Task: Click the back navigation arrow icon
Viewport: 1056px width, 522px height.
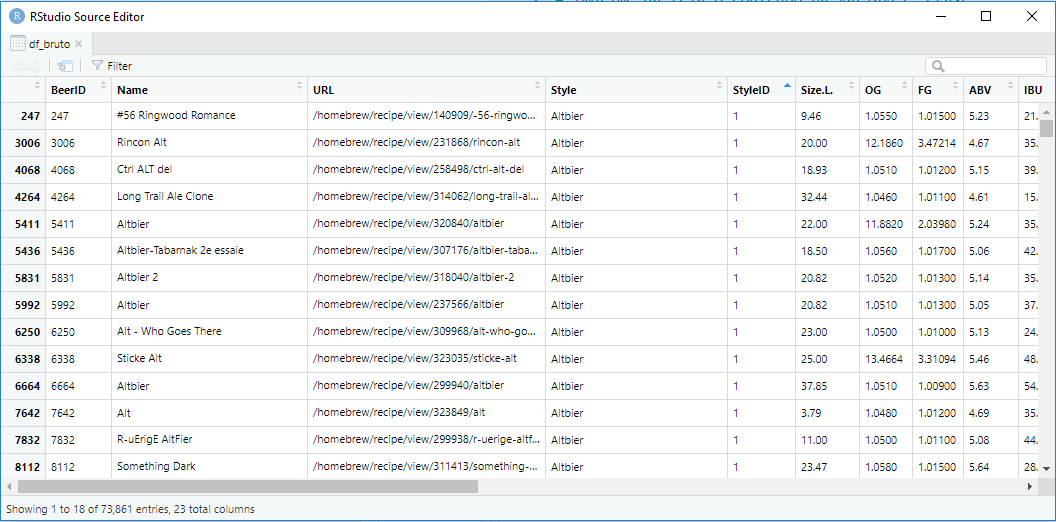Action: pyautogui.click(x=18, y=66)
